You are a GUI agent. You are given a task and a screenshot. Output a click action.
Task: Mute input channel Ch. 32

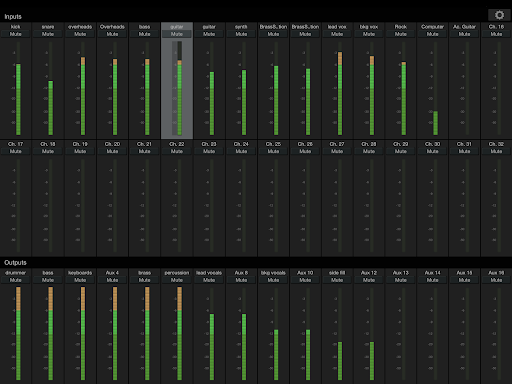(496, 151)
